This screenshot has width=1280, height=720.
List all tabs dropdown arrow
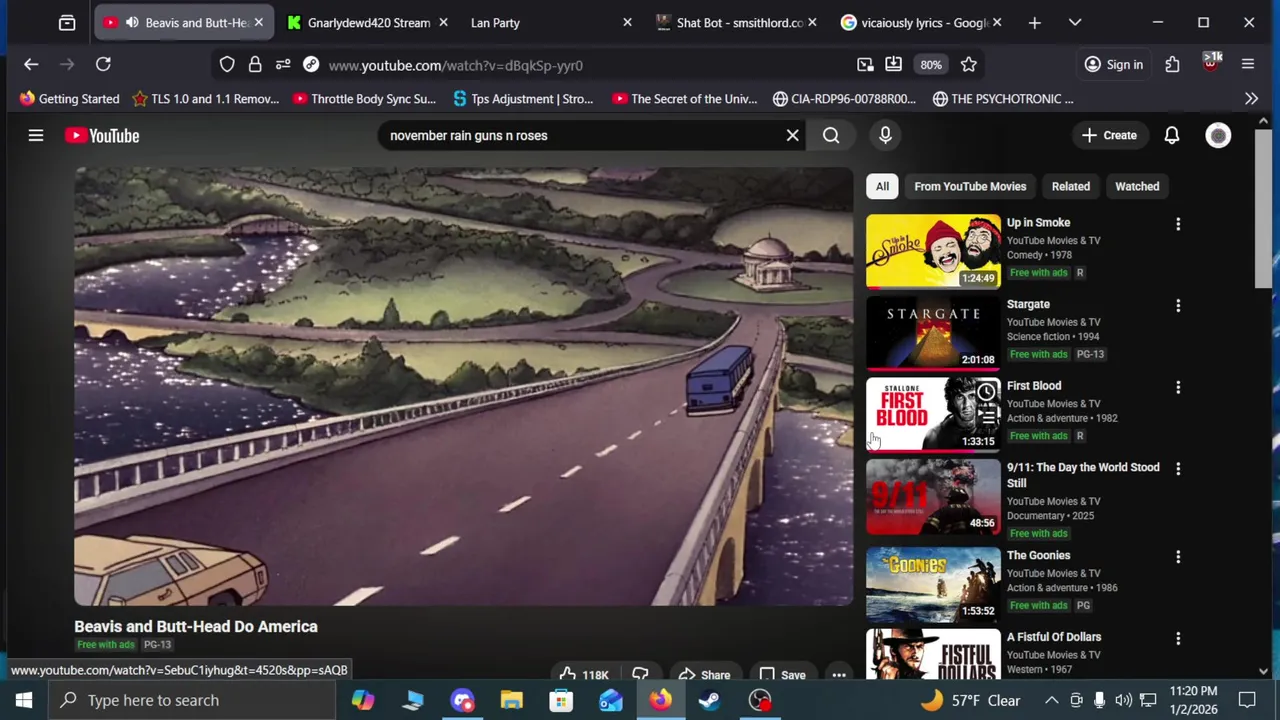[1075, 22]
